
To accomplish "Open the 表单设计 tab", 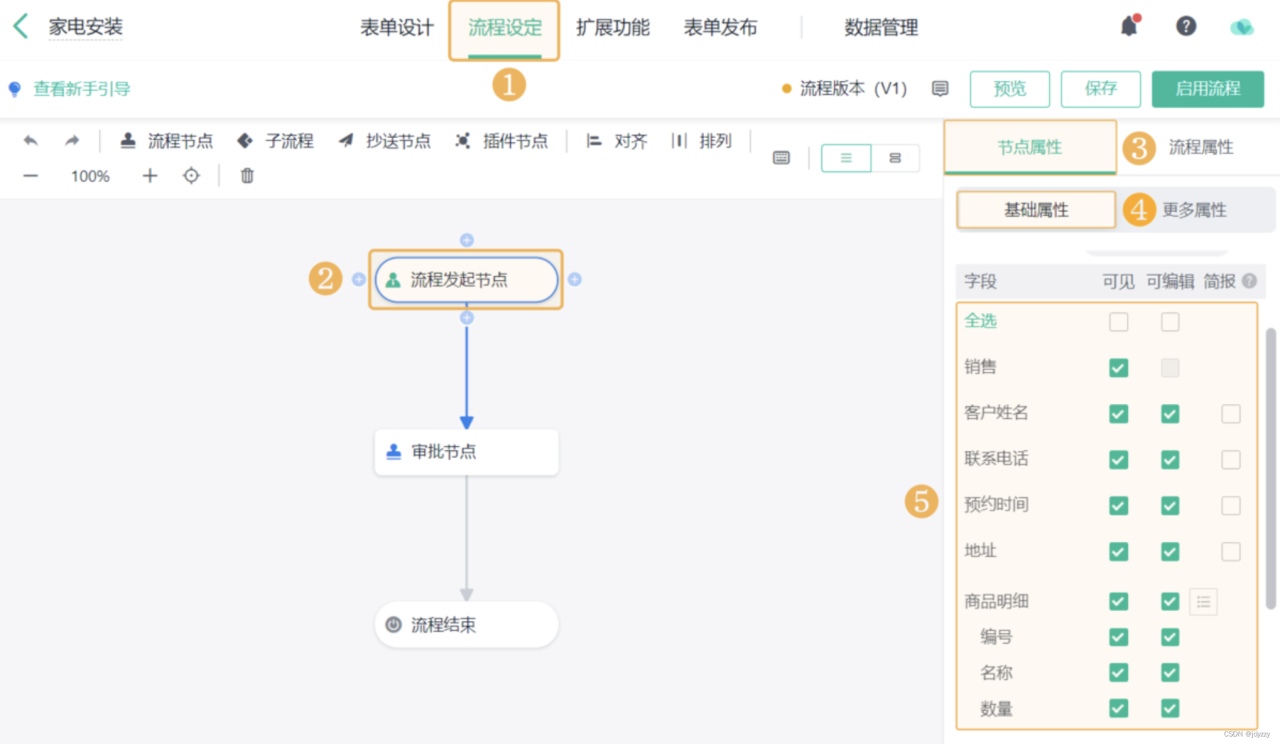I will 397,28.
